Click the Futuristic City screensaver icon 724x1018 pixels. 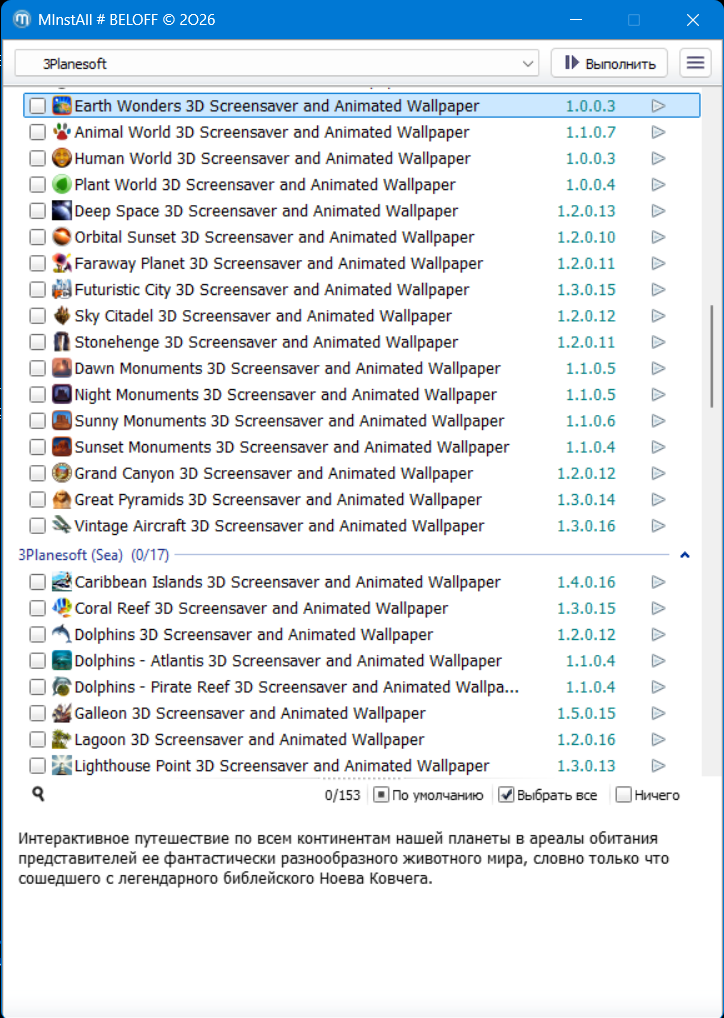click(62, 290)
